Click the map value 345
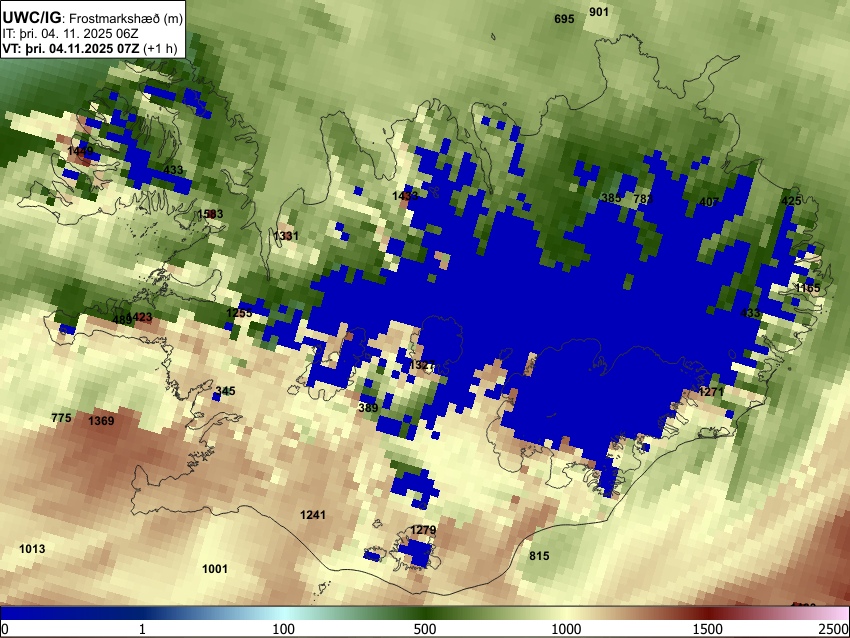Image resolution: width=850 pixels, height=638 pixels. (225, 391)
